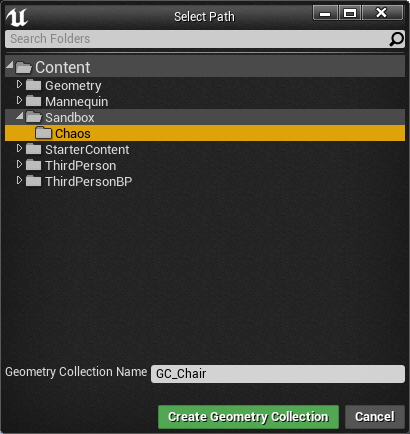Click the Chaos folder icon

[x=44, y=133]
